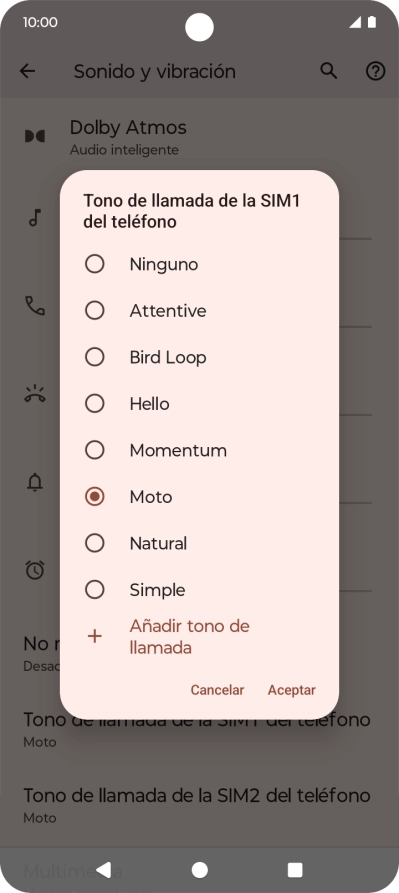The width and height of the screenshot is (399, 893).
Task: Open Tono de llamada de la SIM2 setting
Action: [199, 805]
